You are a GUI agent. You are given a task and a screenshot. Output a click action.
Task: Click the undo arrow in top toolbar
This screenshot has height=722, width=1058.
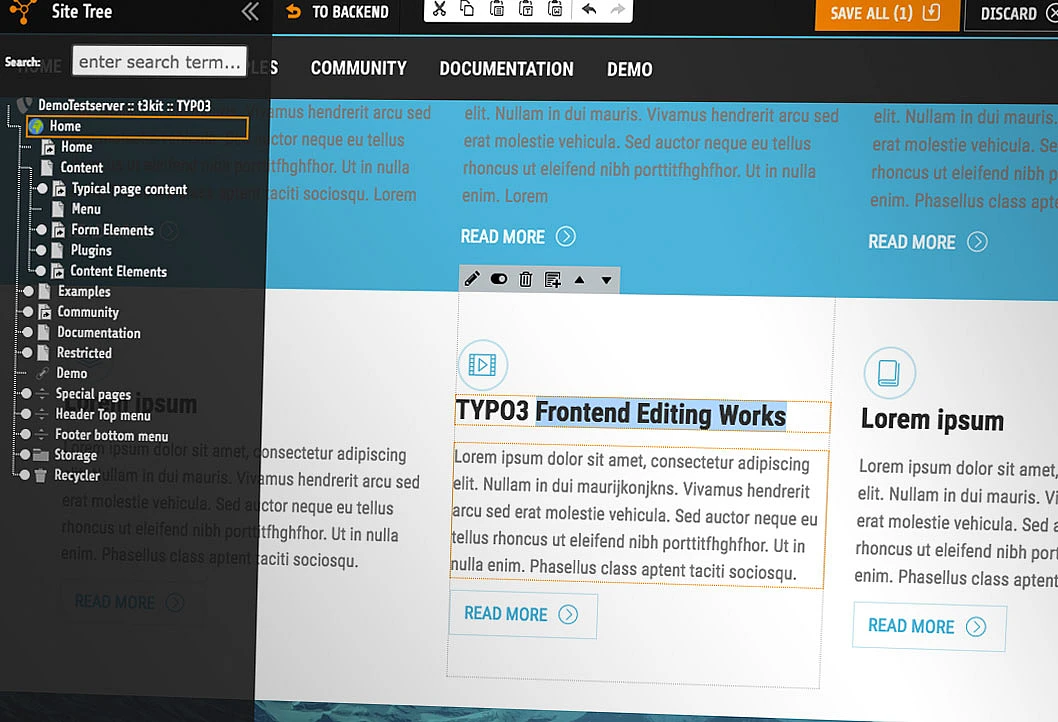click(589, 10)
